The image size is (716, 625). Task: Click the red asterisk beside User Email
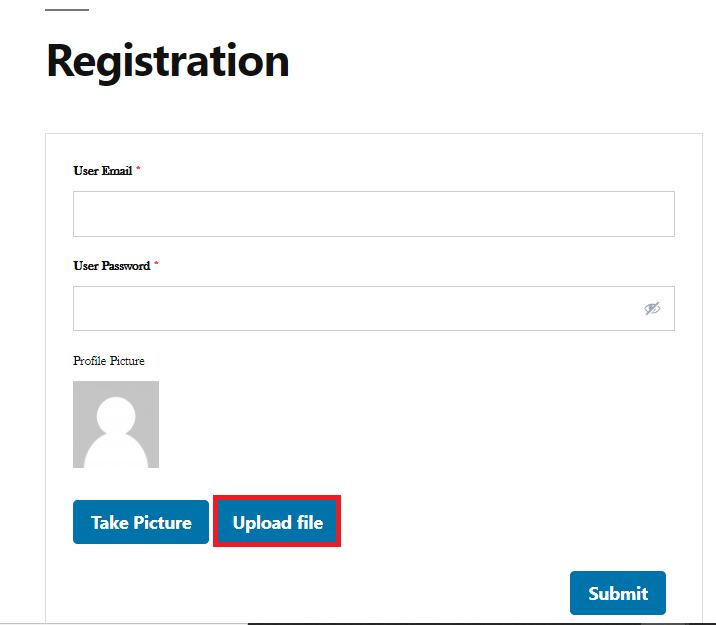(x=138, y=170)
